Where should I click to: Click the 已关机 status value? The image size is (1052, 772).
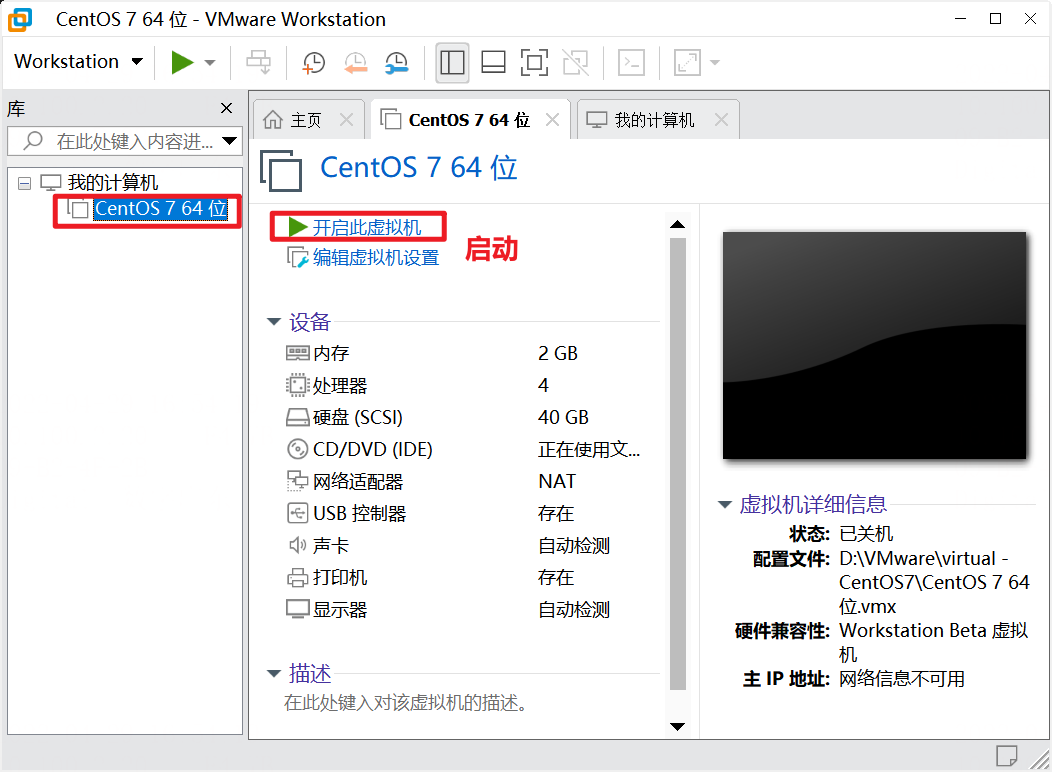tap(866, 534)
